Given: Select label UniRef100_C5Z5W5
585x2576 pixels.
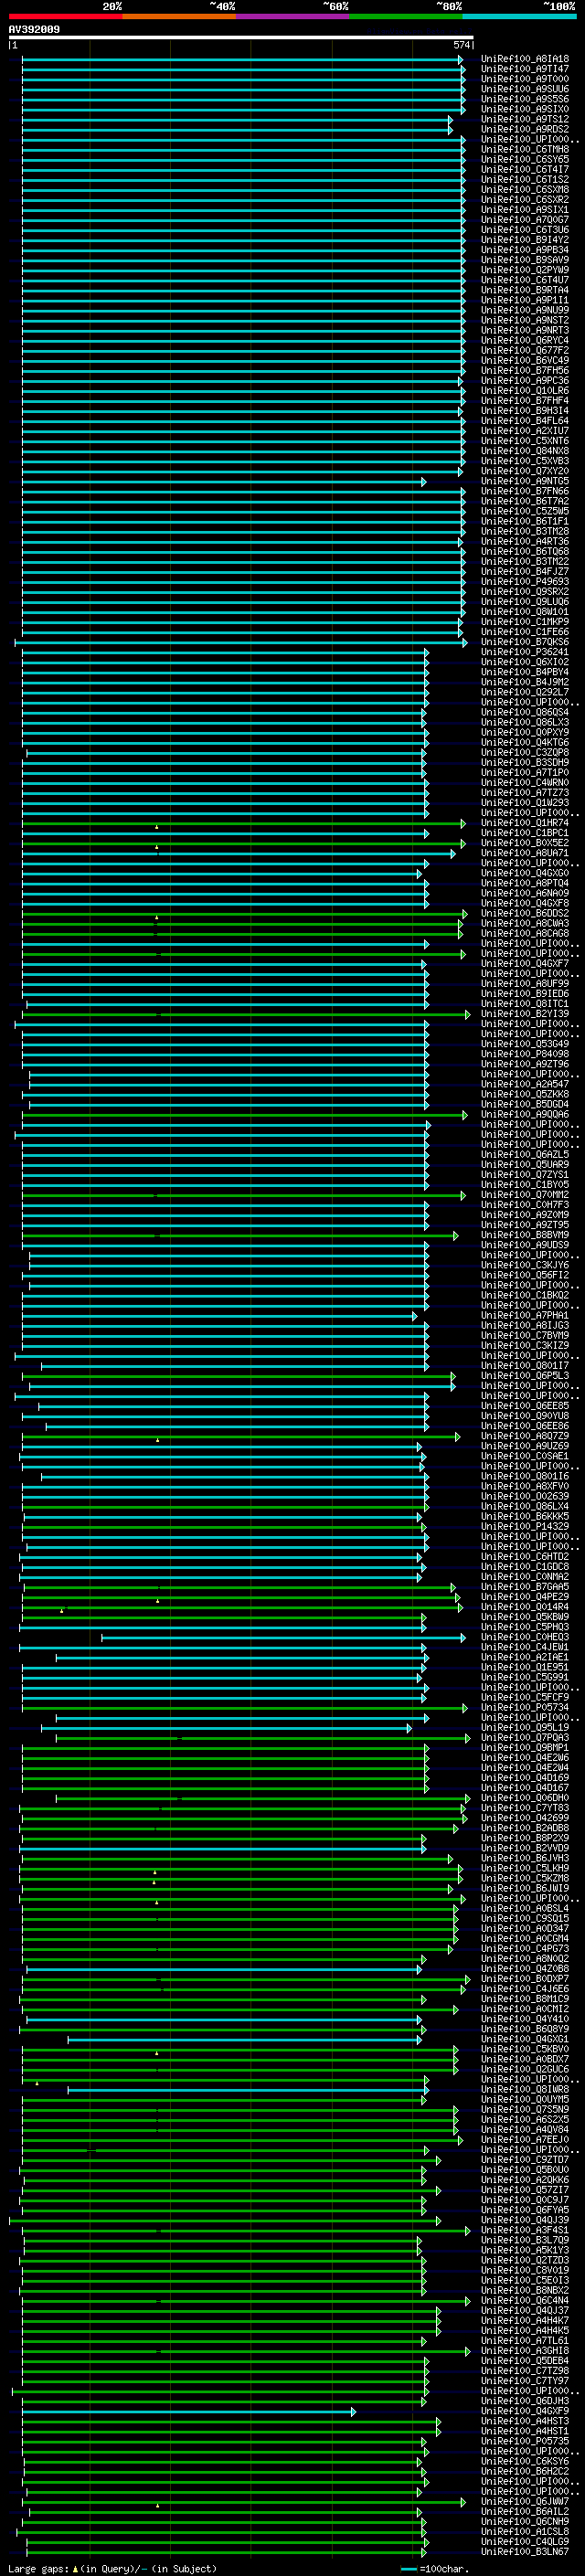Looking at the screenshot, I should (525, 511).
